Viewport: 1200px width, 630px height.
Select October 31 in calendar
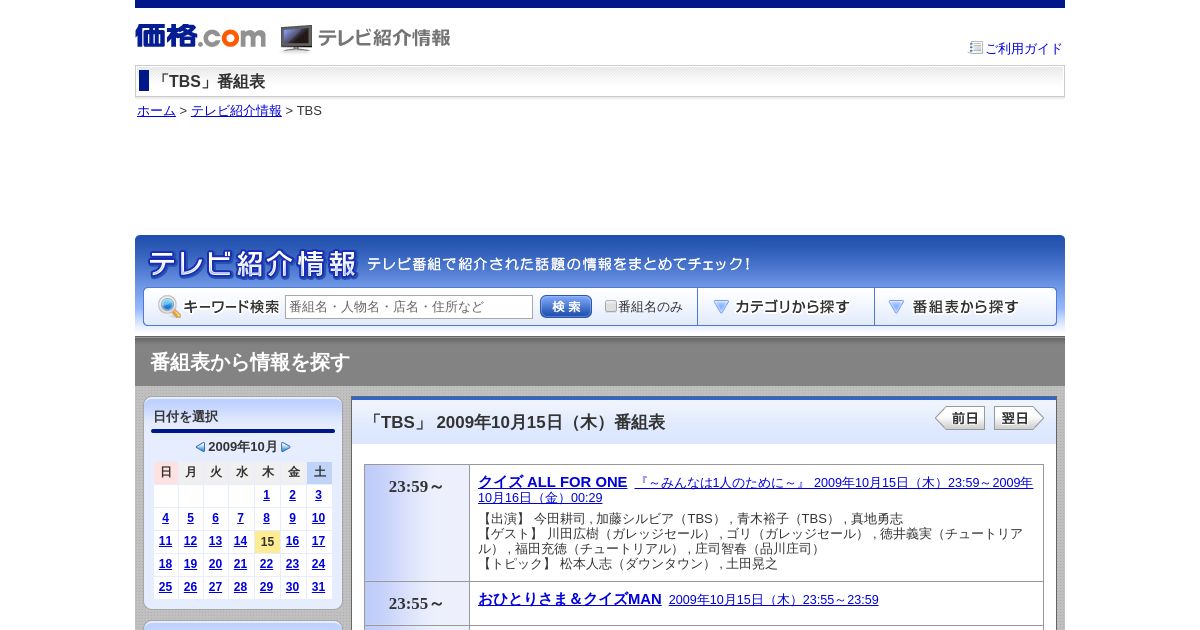[x=318, y=587]
